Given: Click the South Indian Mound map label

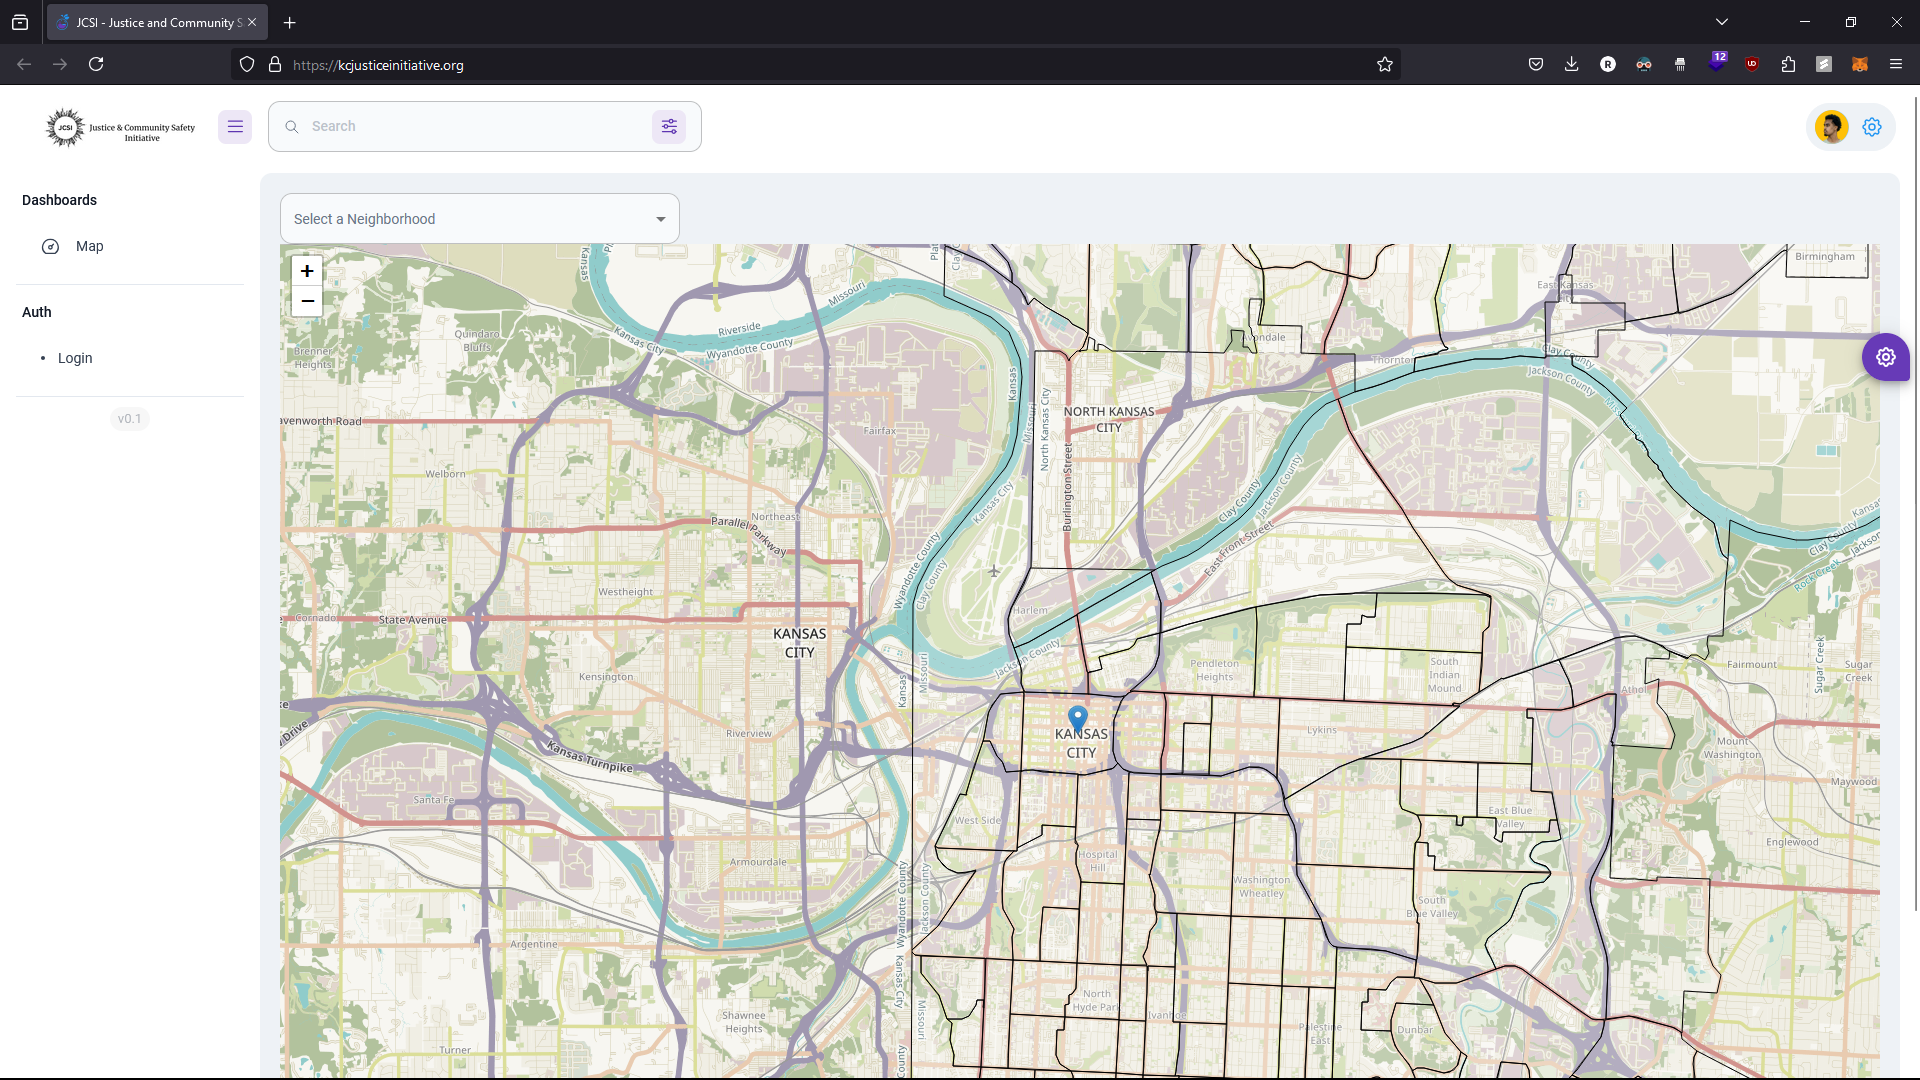Looking at the screenshot, I should click(1444, 675).
